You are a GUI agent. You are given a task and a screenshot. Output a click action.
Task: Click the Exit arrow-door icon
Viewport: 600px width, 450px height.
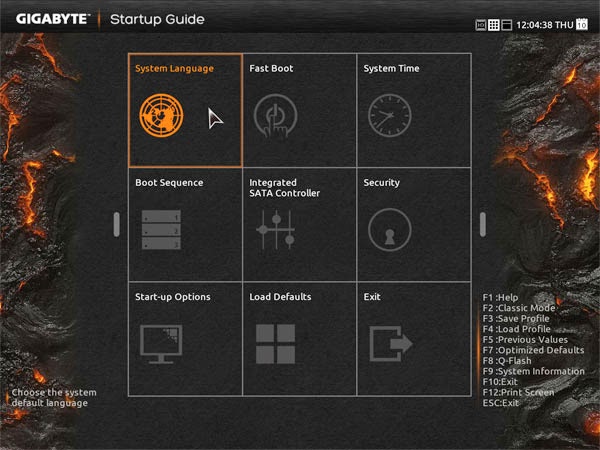point(391,343)
